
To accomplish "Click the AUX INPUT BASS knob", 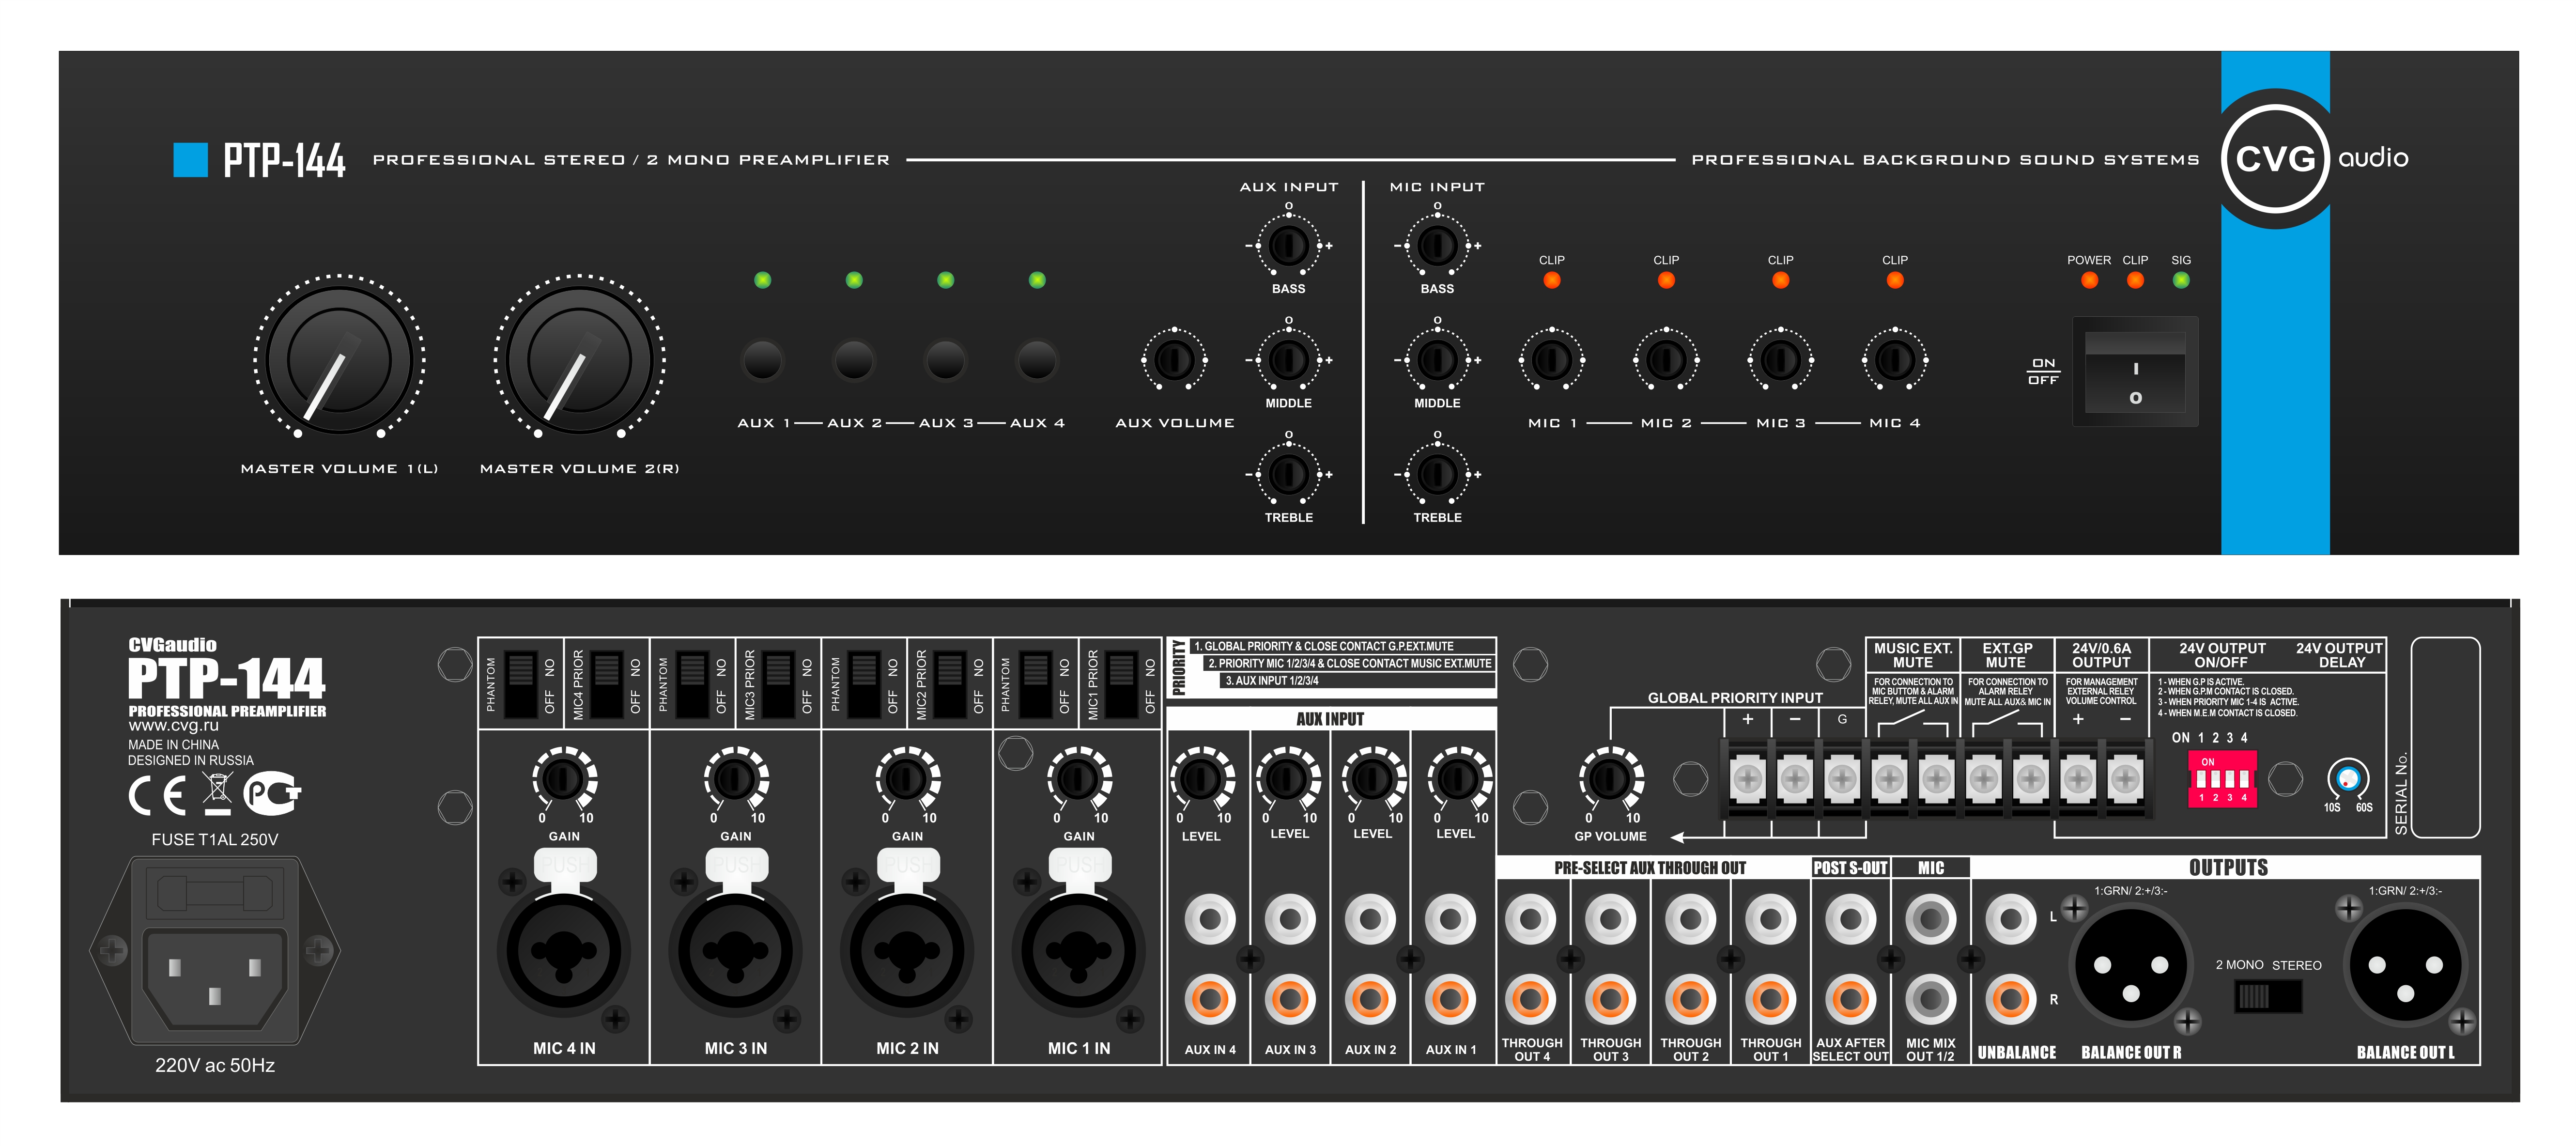I will point(1288,245).
